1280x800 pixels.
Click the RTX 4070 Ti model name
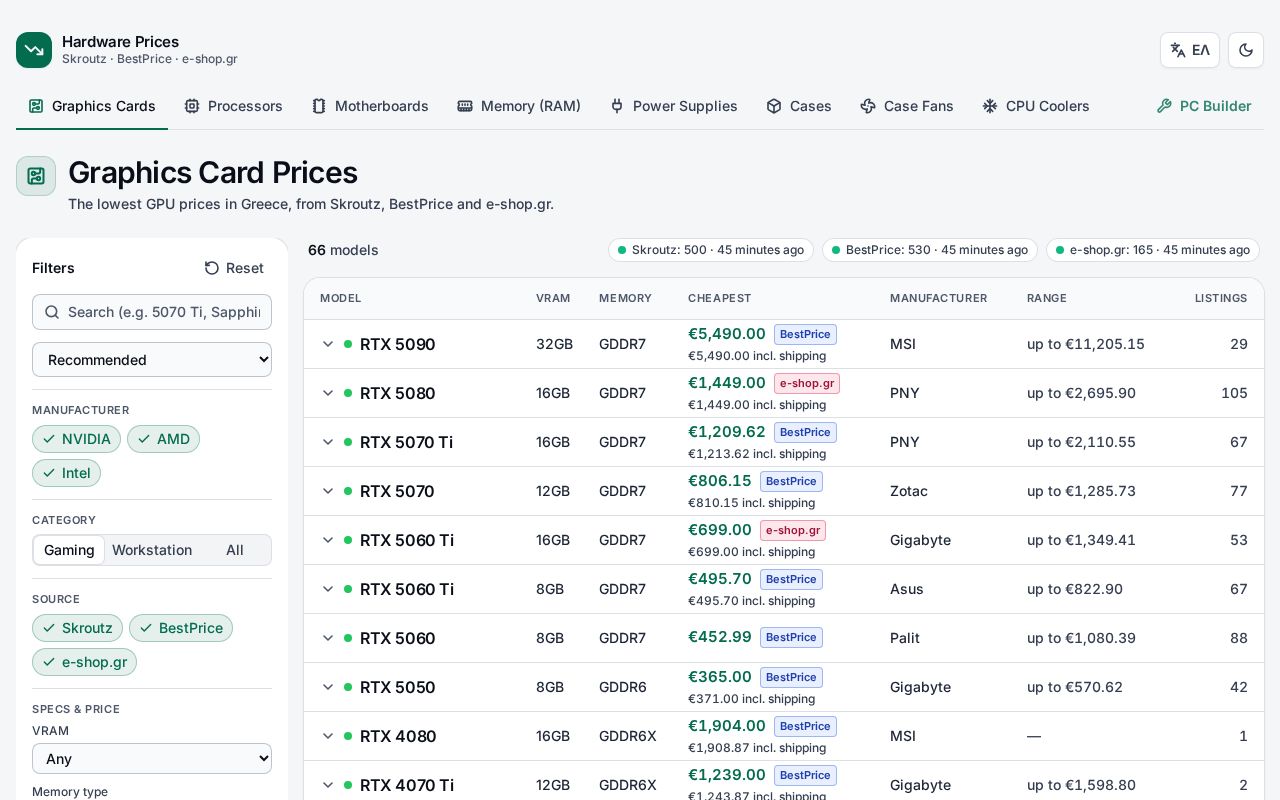(407, 785)
